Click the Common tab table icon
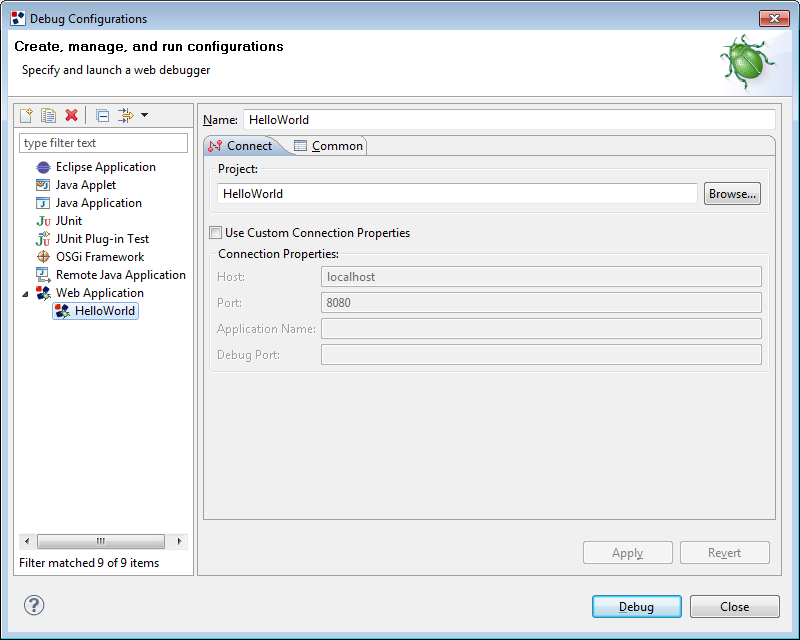Image resolution: width=800 pixels, height=640 pixels. click(301, 146)
